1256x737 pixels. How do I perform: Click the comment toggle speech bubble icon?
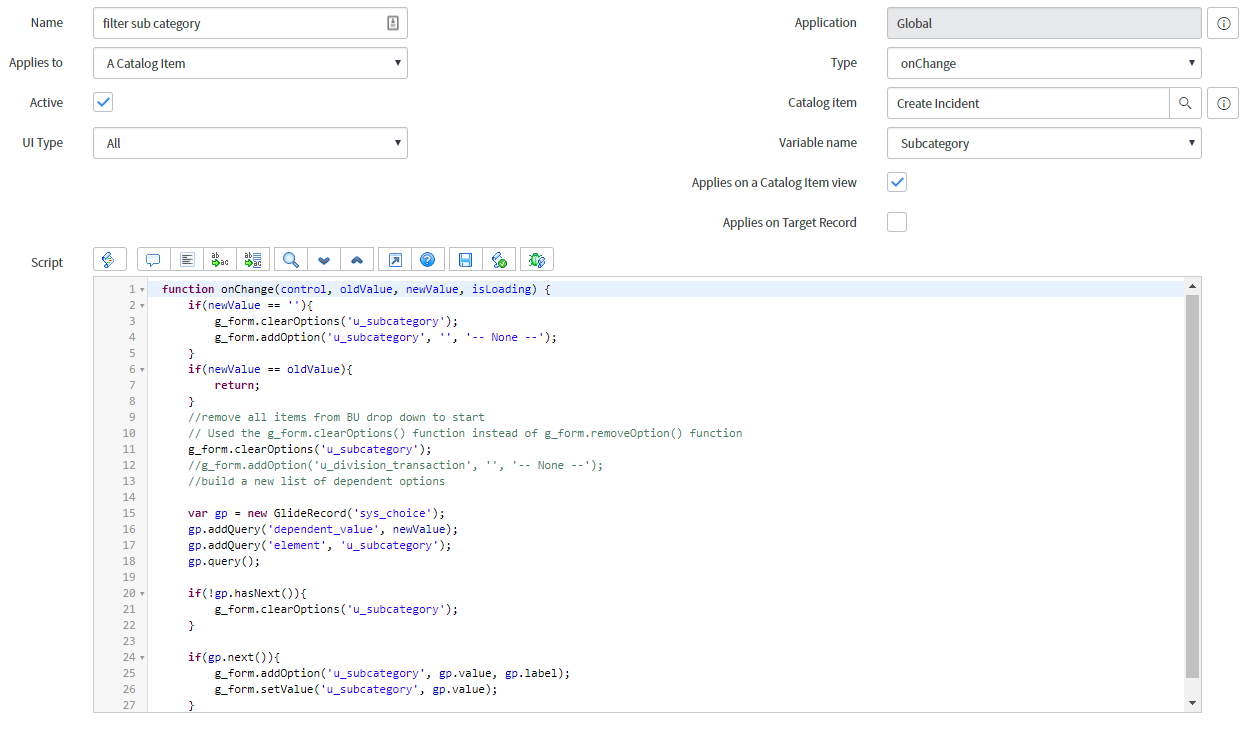click(153, 260)
